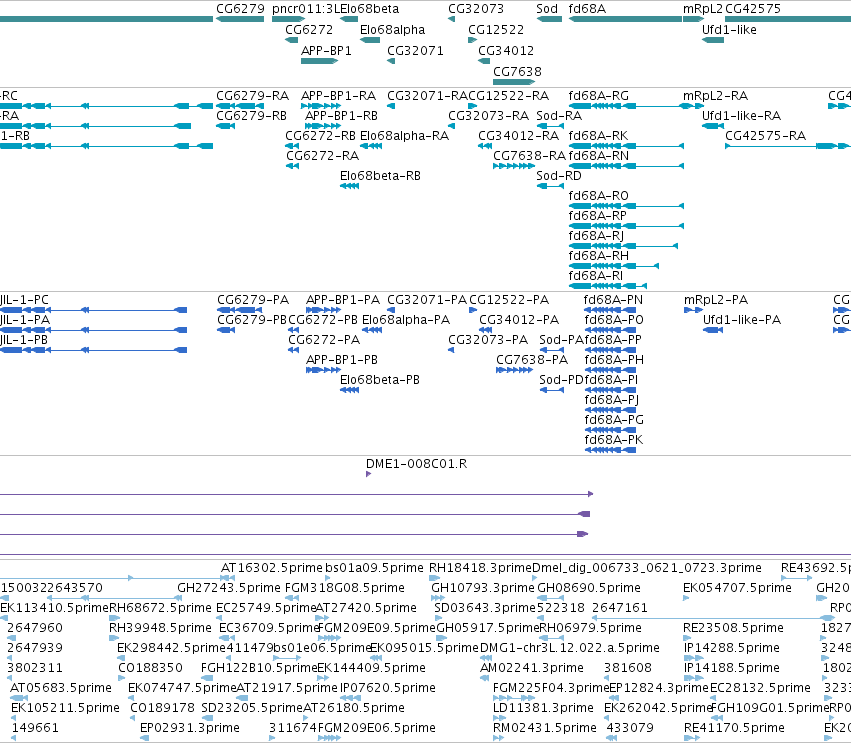Image resolution: width=851 pixels, height=743 pixels.
Task: Select the Ufd1-like-PA protein label
Action: 742,320
